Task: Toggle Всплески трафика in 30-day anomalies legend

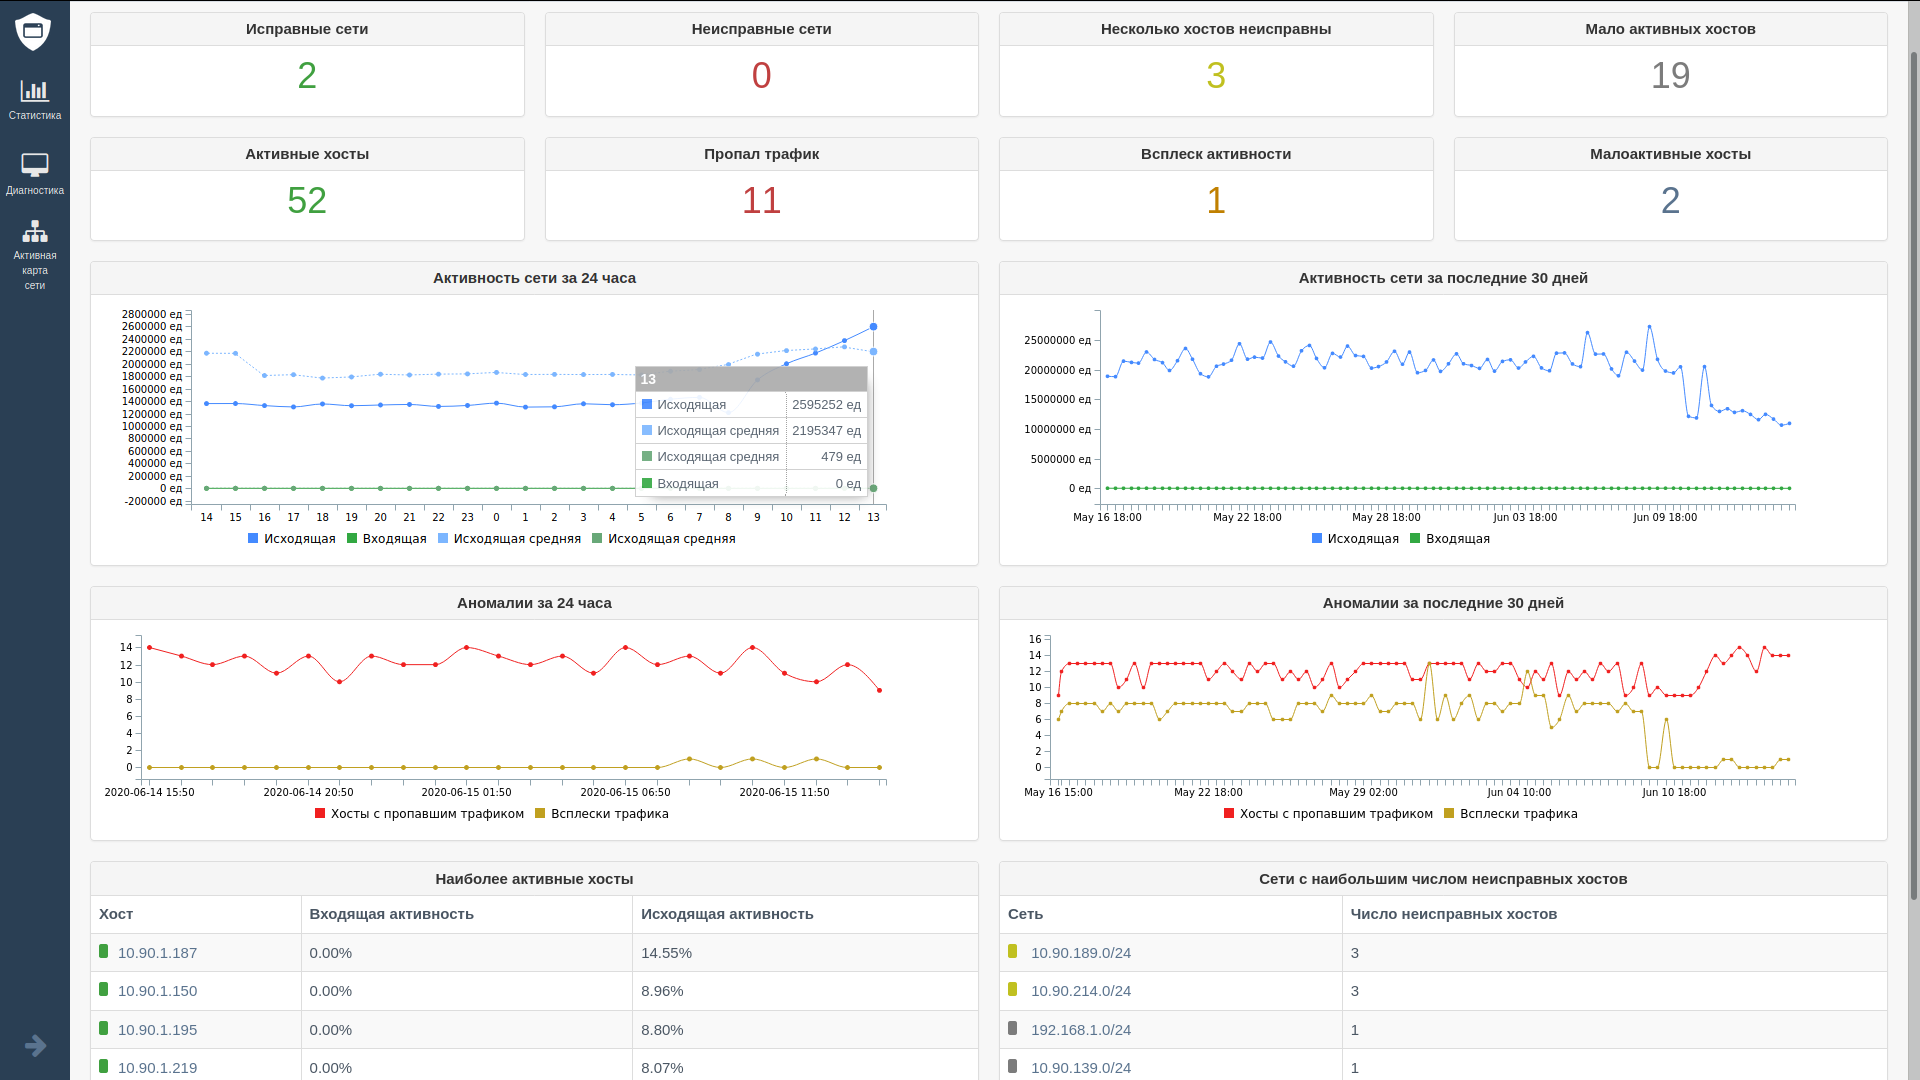Action: click(x=1511, y=814)
